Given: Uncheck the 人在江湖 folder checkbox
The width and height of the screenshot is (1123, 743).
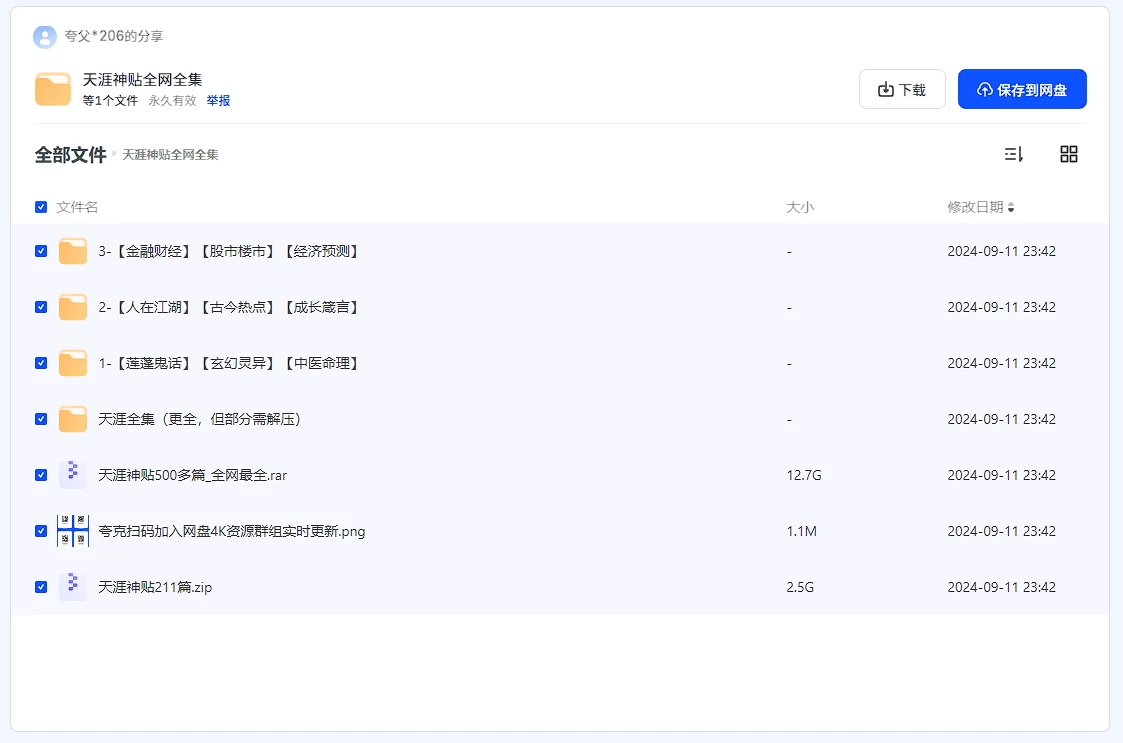Looking at the screenshot, I should (x=41, y=307).
